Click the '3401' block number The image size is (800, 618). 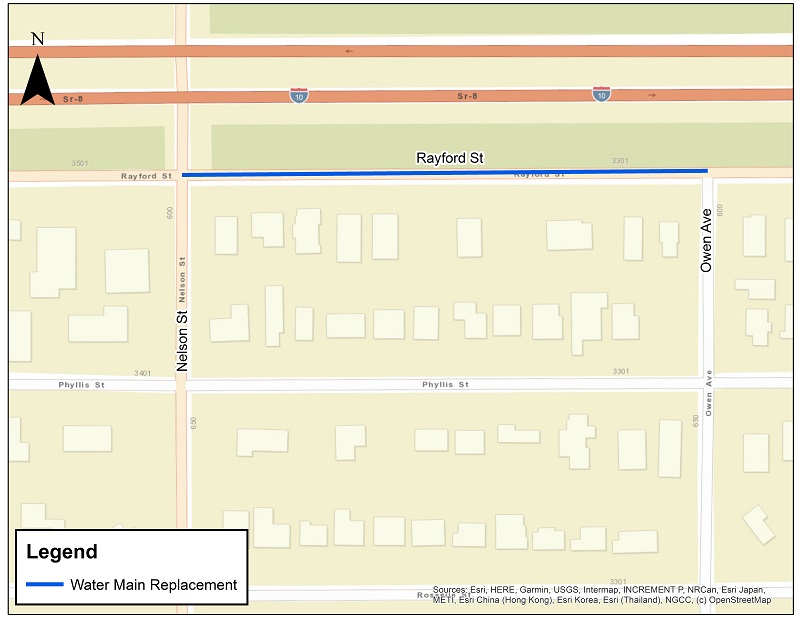[142, 373]
